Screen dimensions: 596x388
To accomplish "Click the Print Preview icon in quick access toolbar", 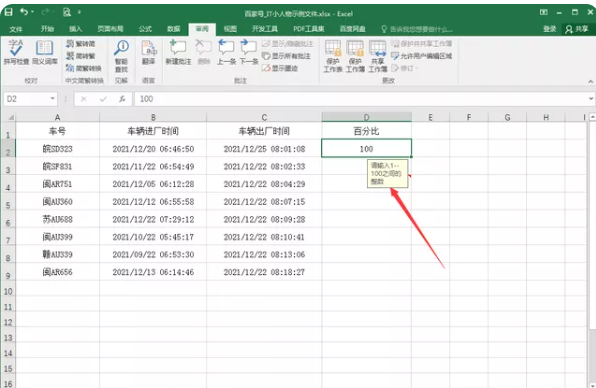I will coord(67,13).
